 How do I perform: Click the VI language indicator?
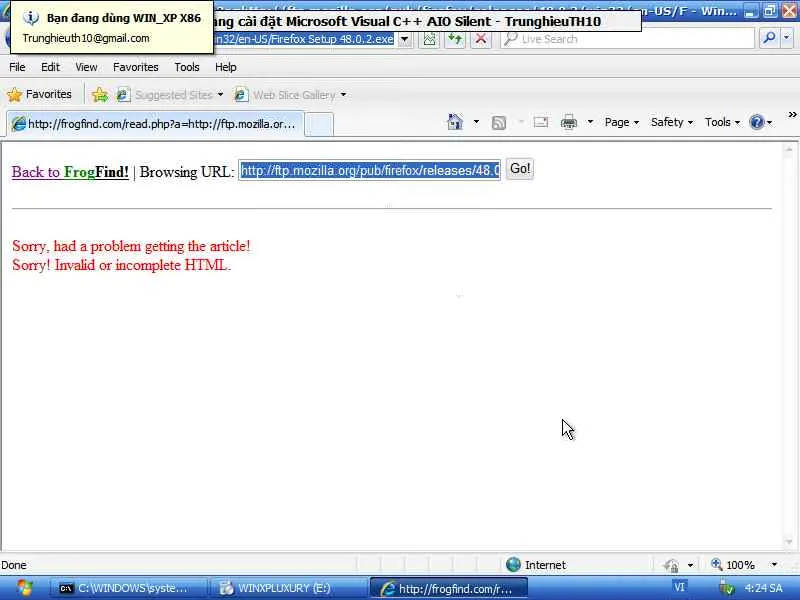point(679,587)
